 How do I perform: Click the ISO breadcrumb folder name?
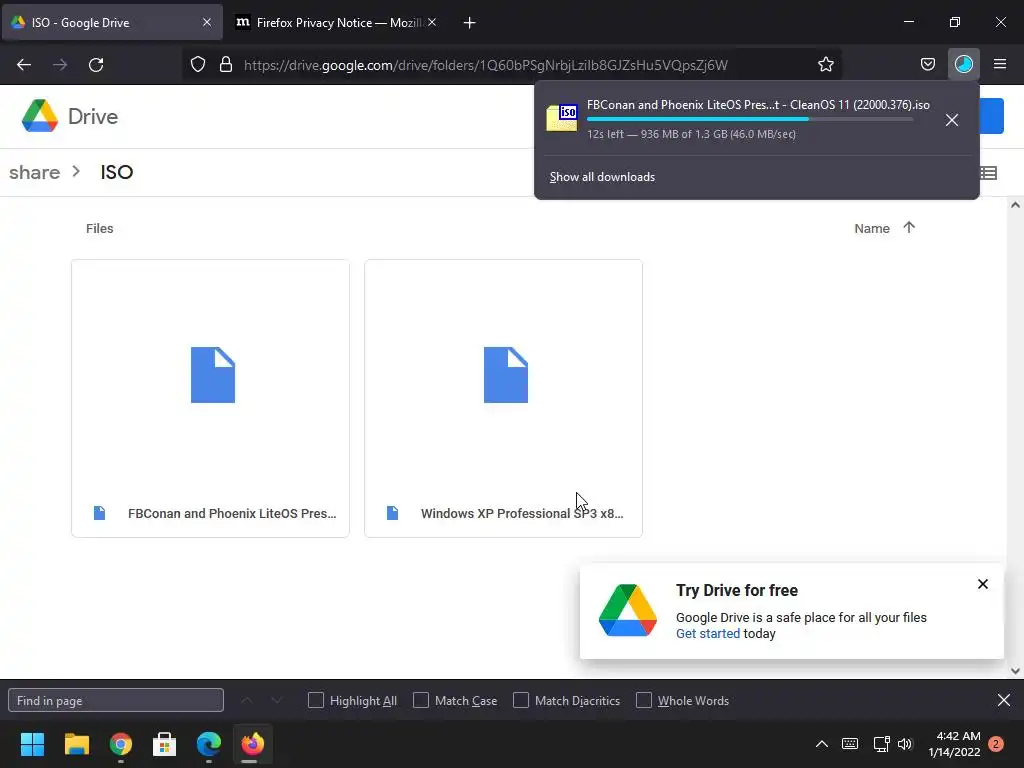pos(117,172)
